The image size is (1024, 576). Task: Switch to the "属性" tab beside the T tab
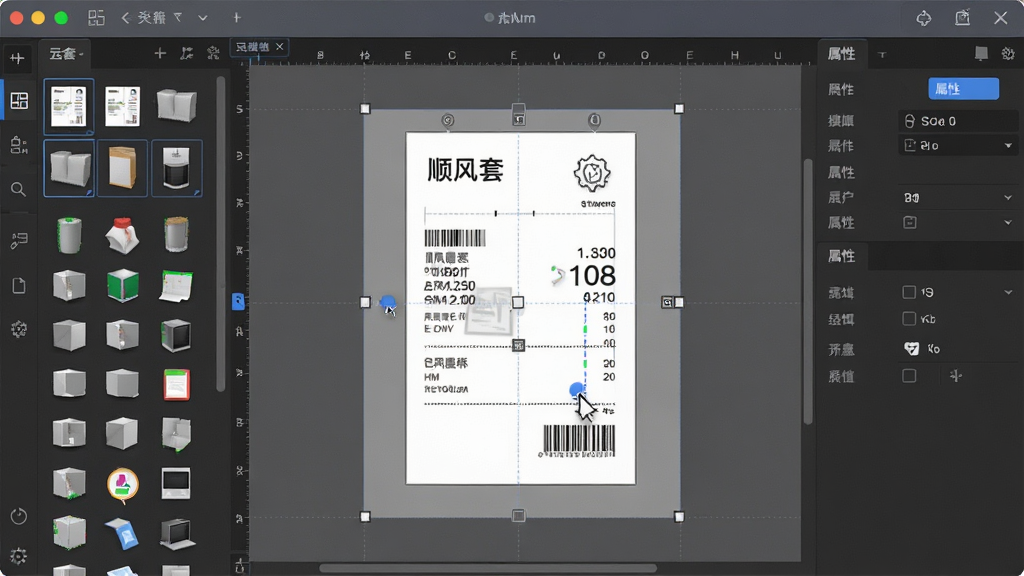[841, 54]
